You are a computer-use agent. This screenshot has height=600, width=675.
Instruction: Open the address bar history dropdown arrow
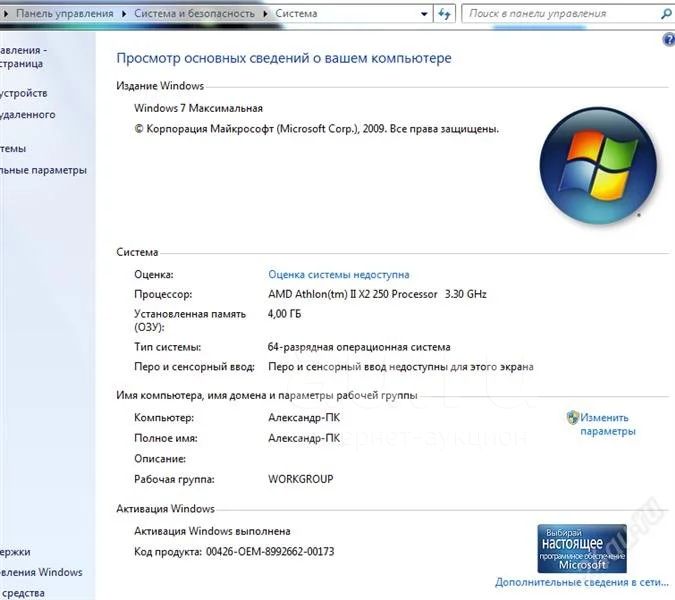(424, 14)
